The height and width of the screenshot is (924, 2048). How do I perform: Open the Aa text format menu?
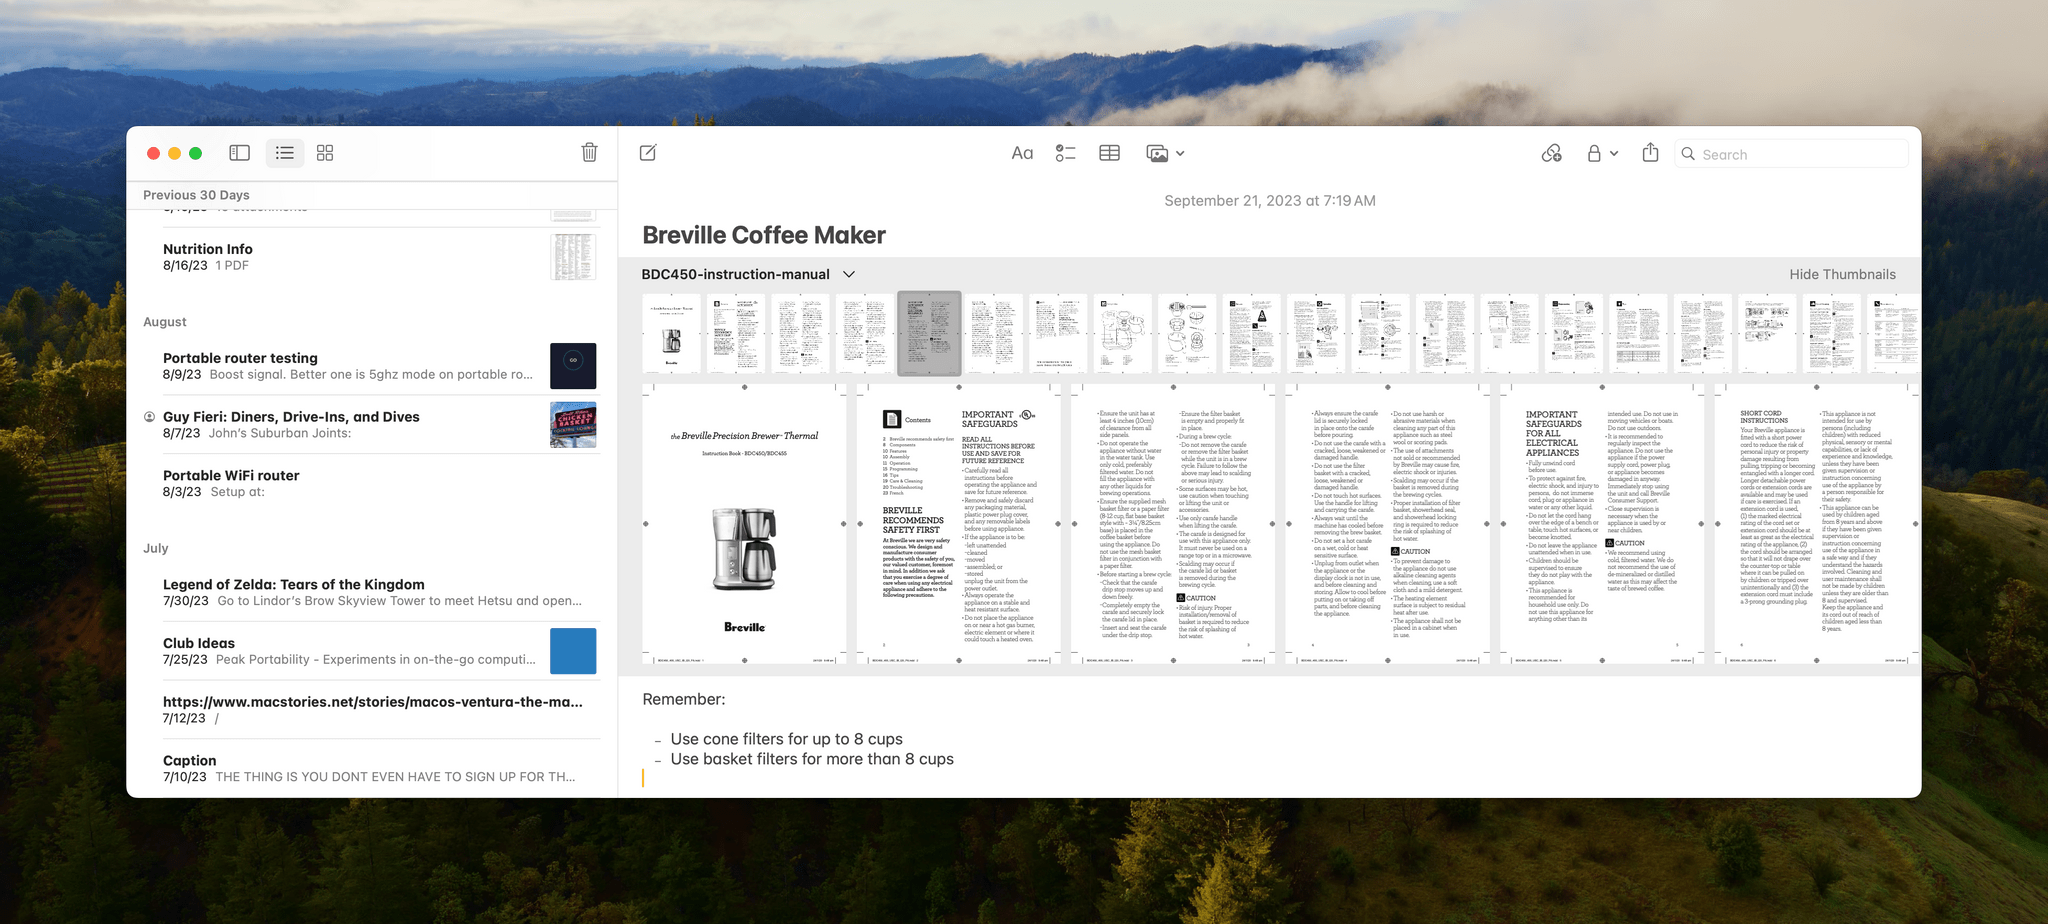1022,153
